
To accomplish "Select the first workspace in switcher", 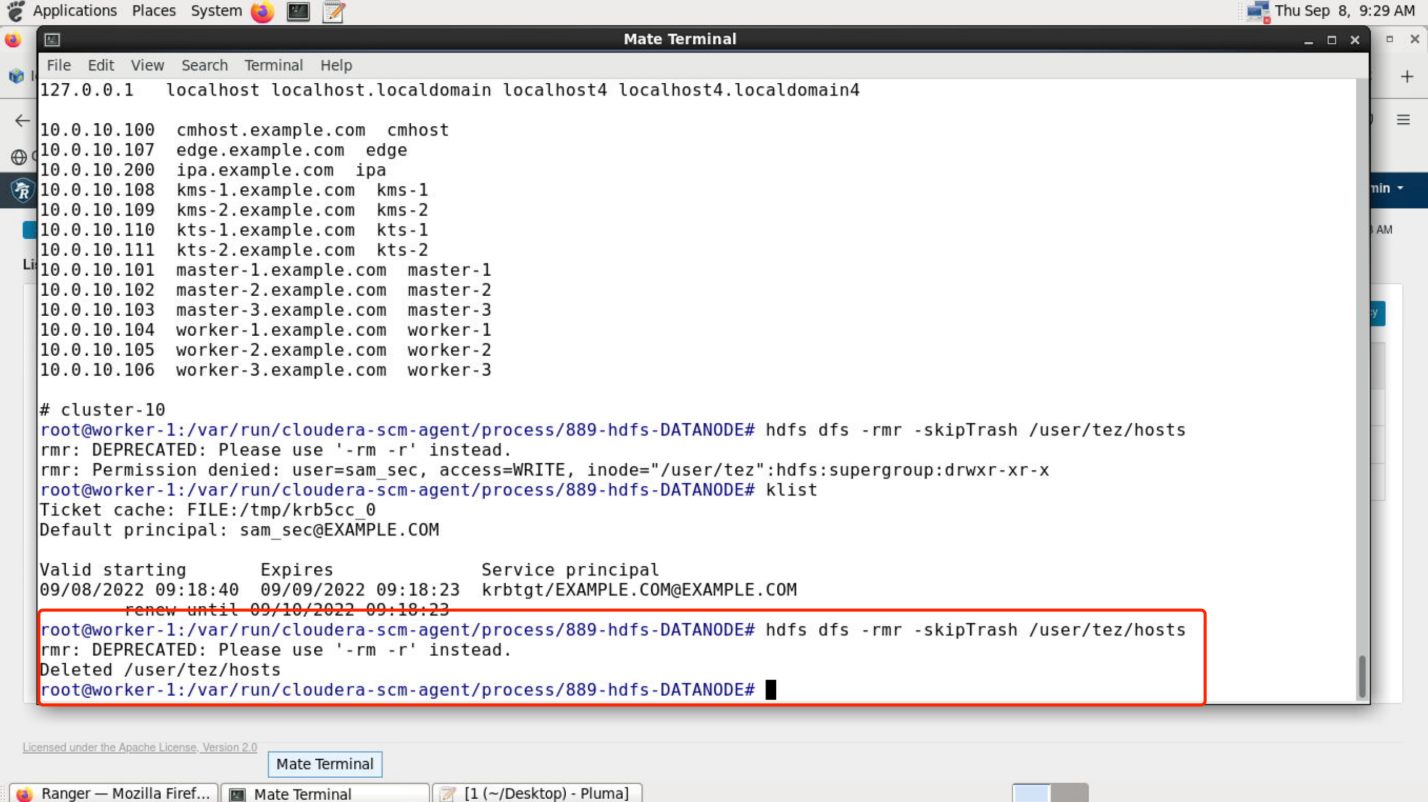I will pos(1031,793).
